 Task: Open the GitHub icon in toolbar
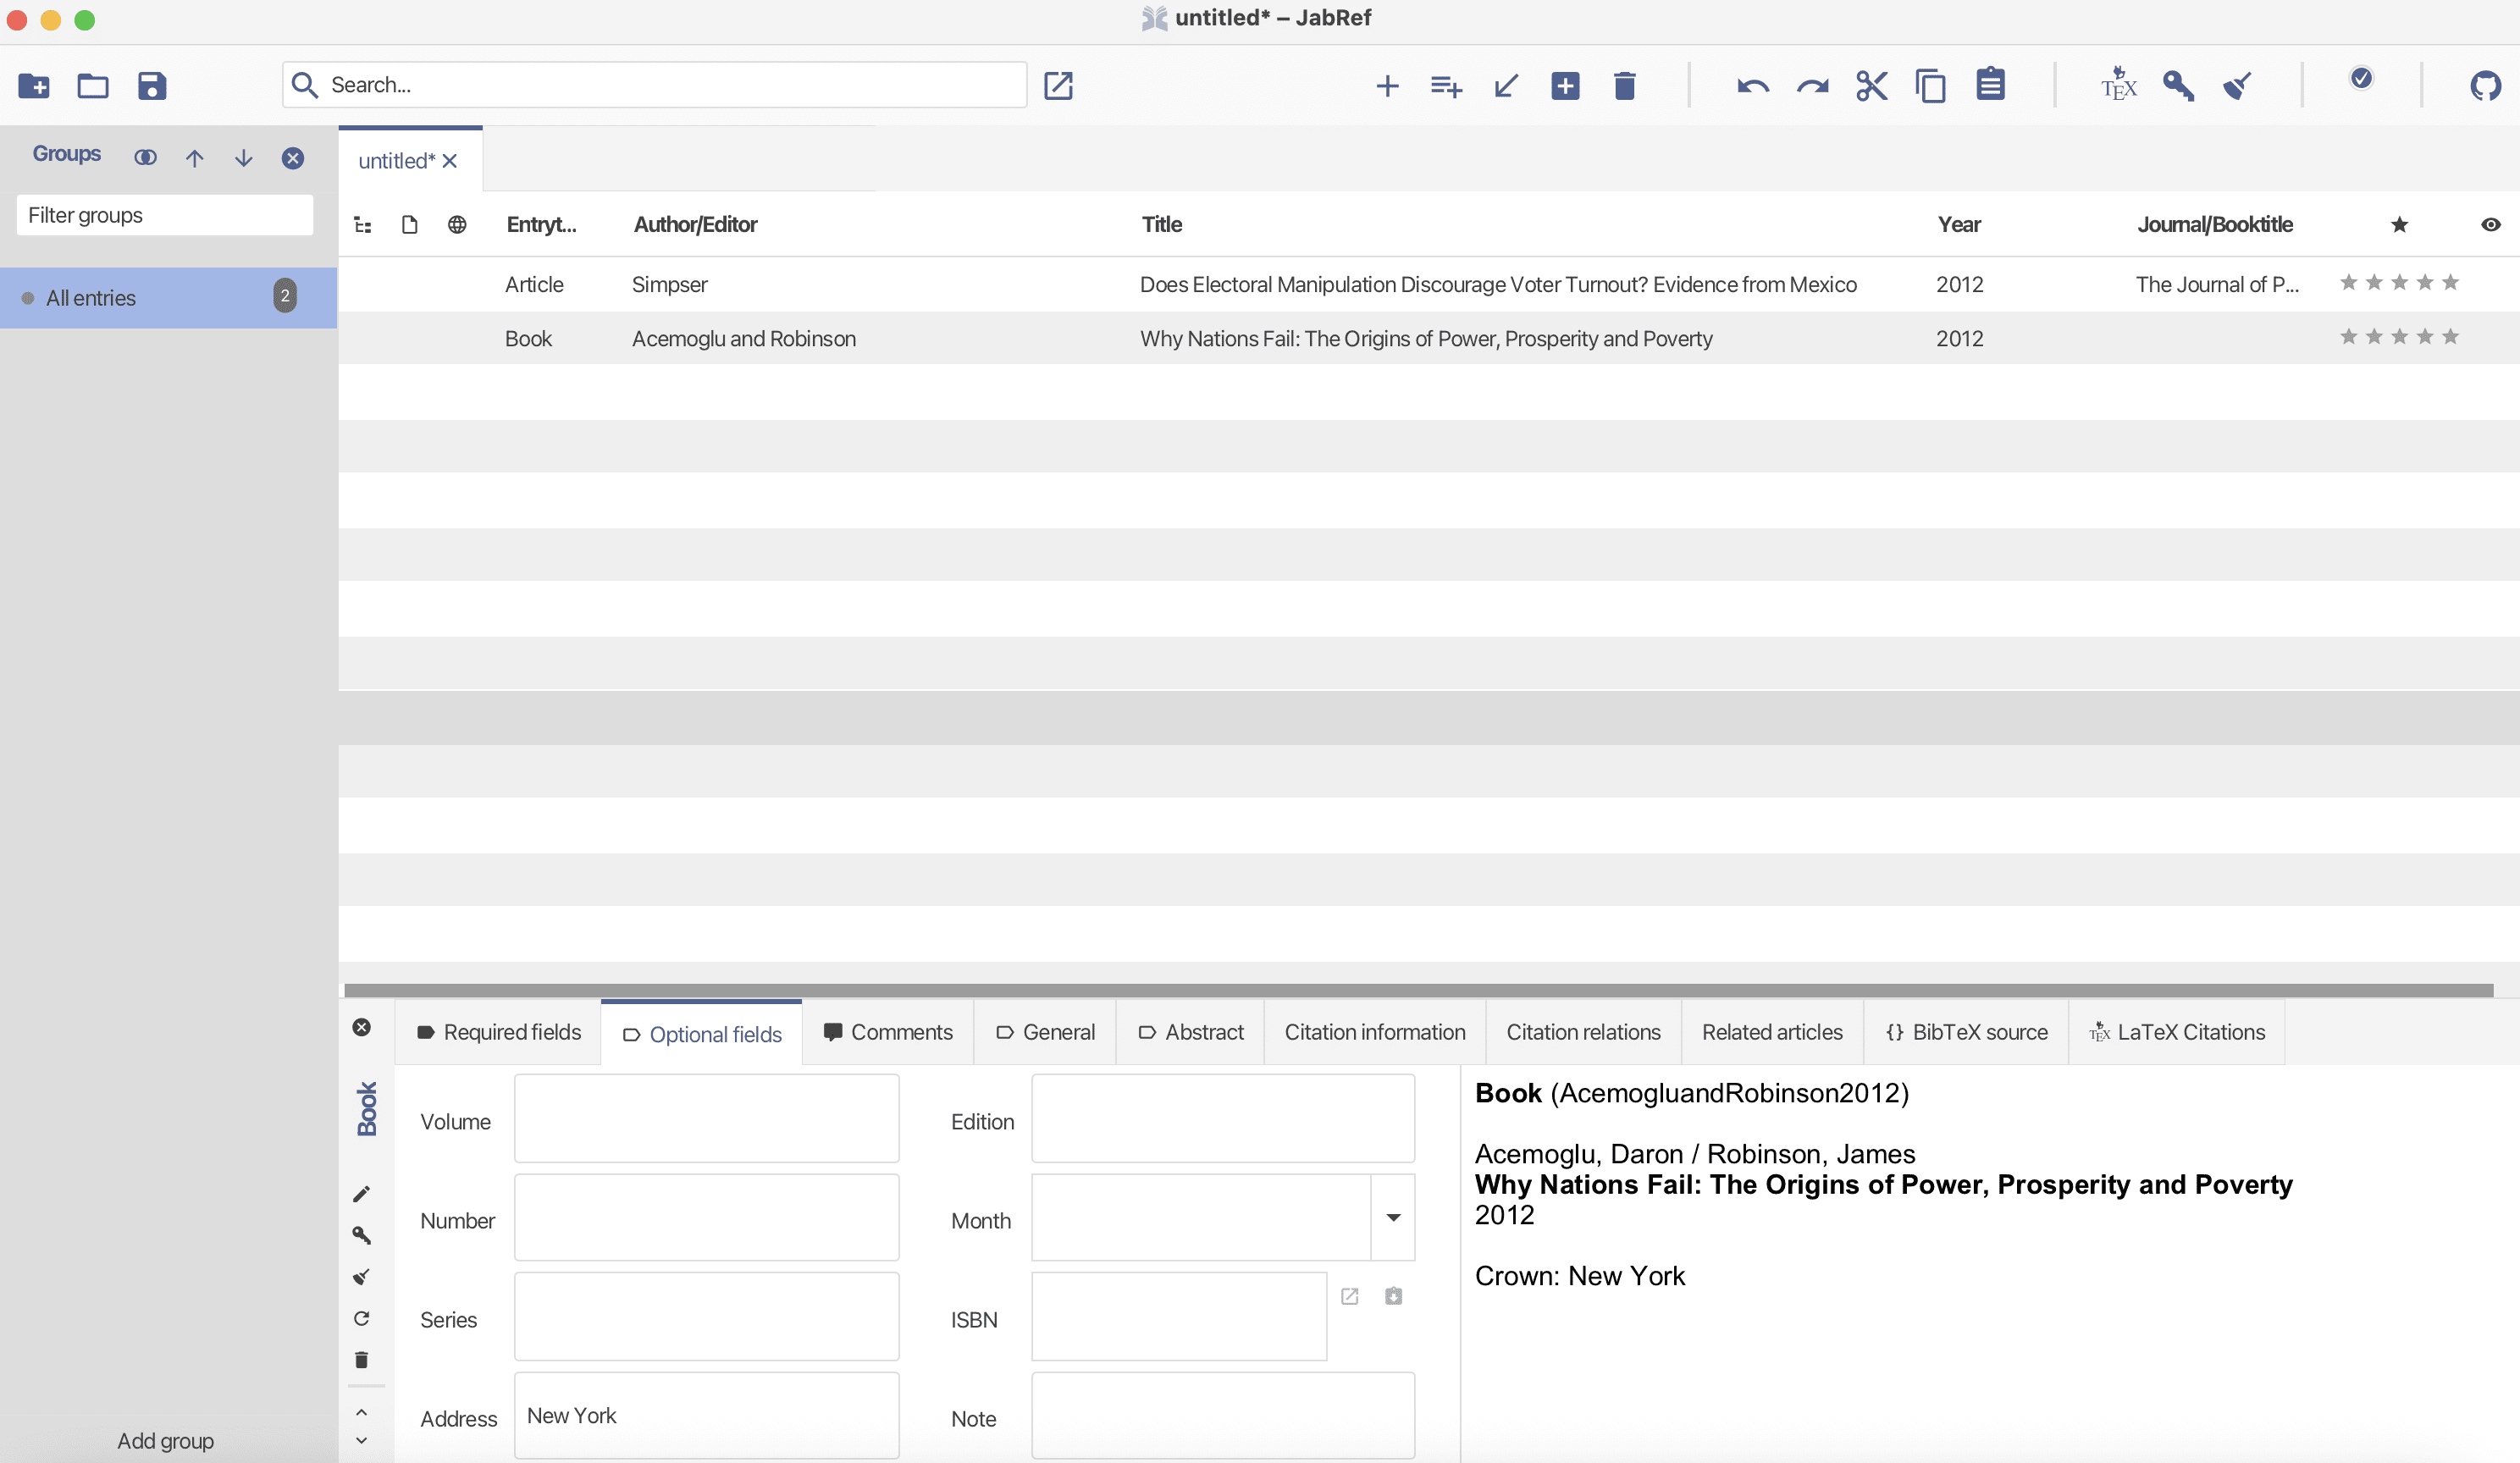point(2484,86)
